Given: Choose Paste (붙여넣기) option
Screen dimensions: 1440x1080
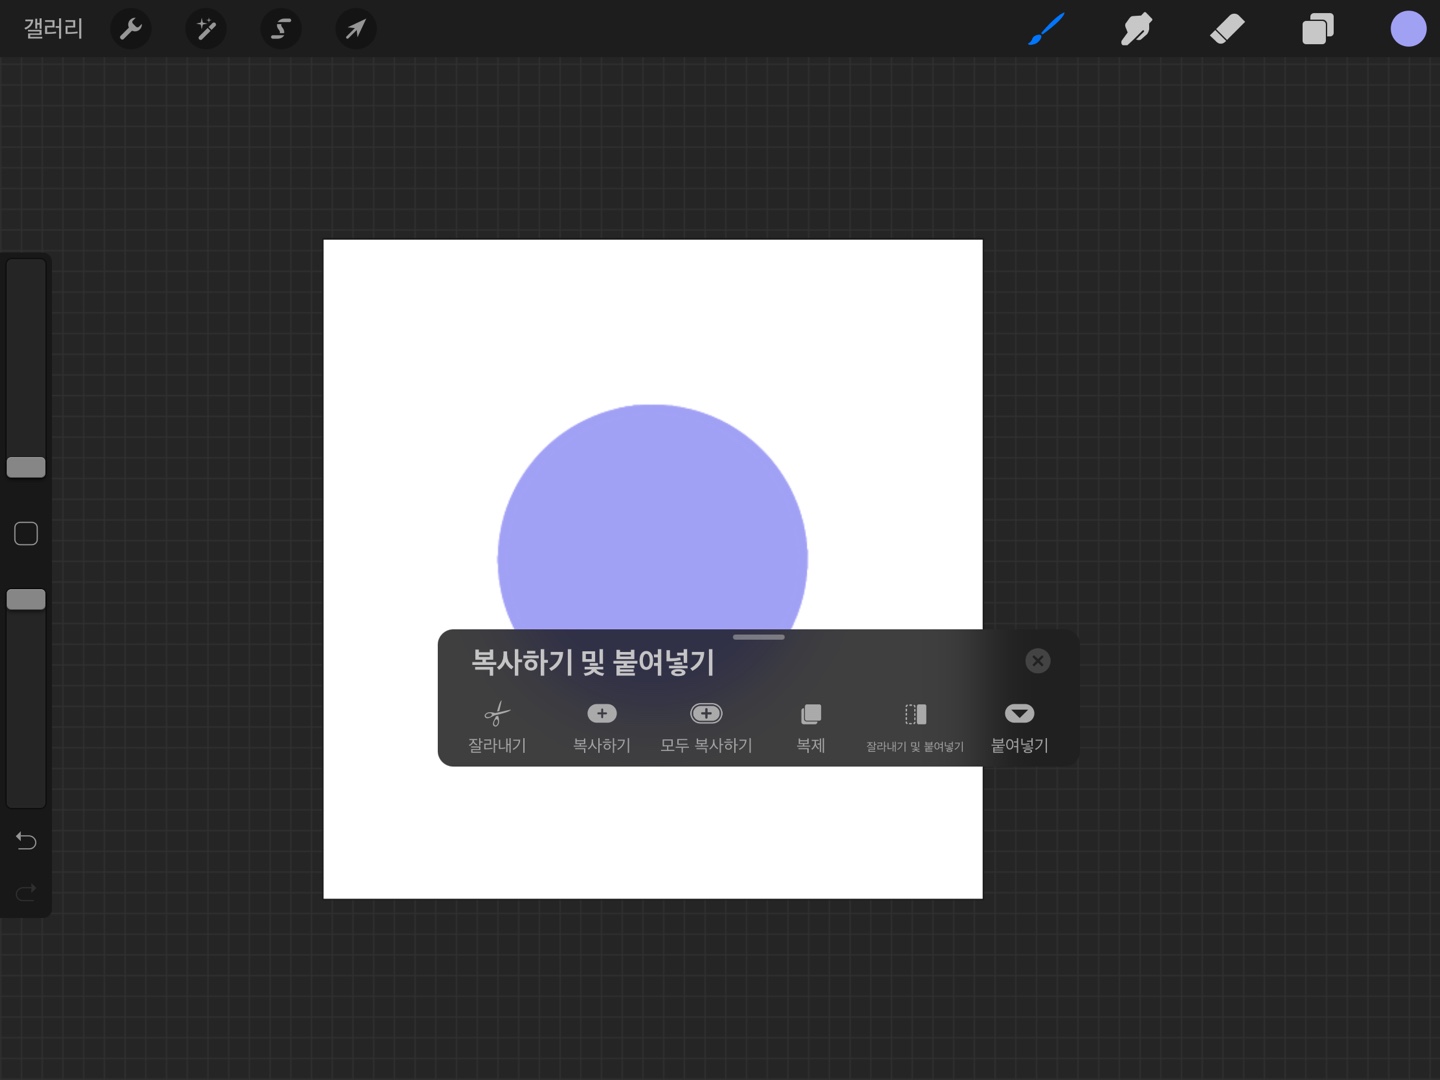Looking at the screenshot, I should click(x=1020, y=727).
